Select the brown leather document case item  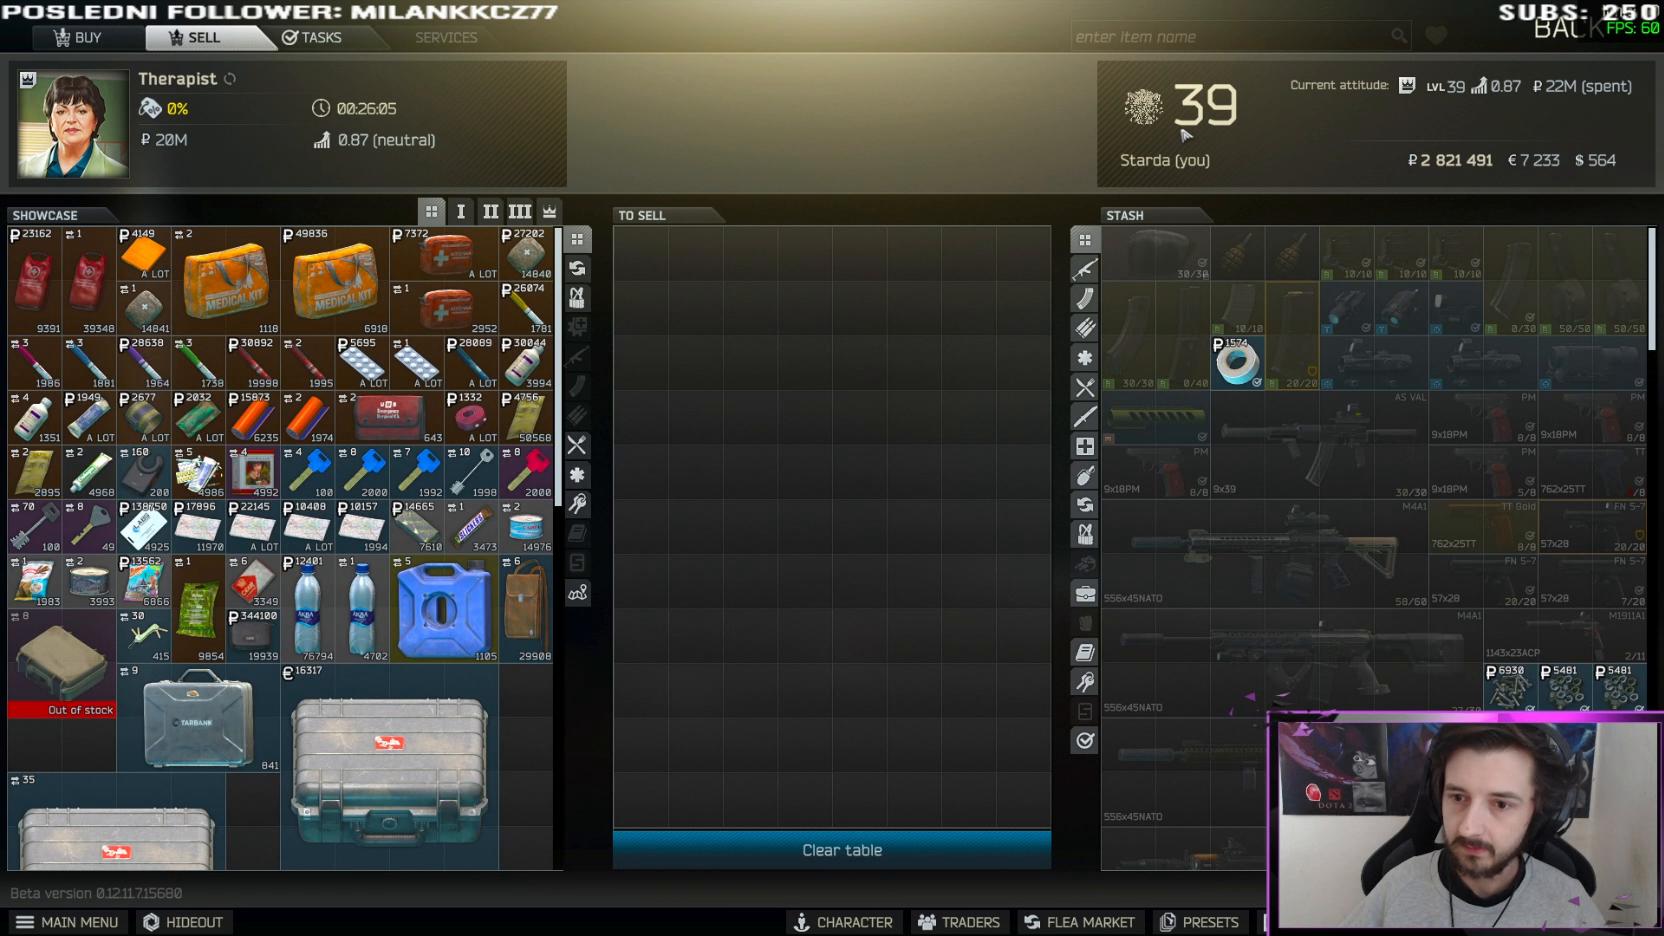pos(526,609)
